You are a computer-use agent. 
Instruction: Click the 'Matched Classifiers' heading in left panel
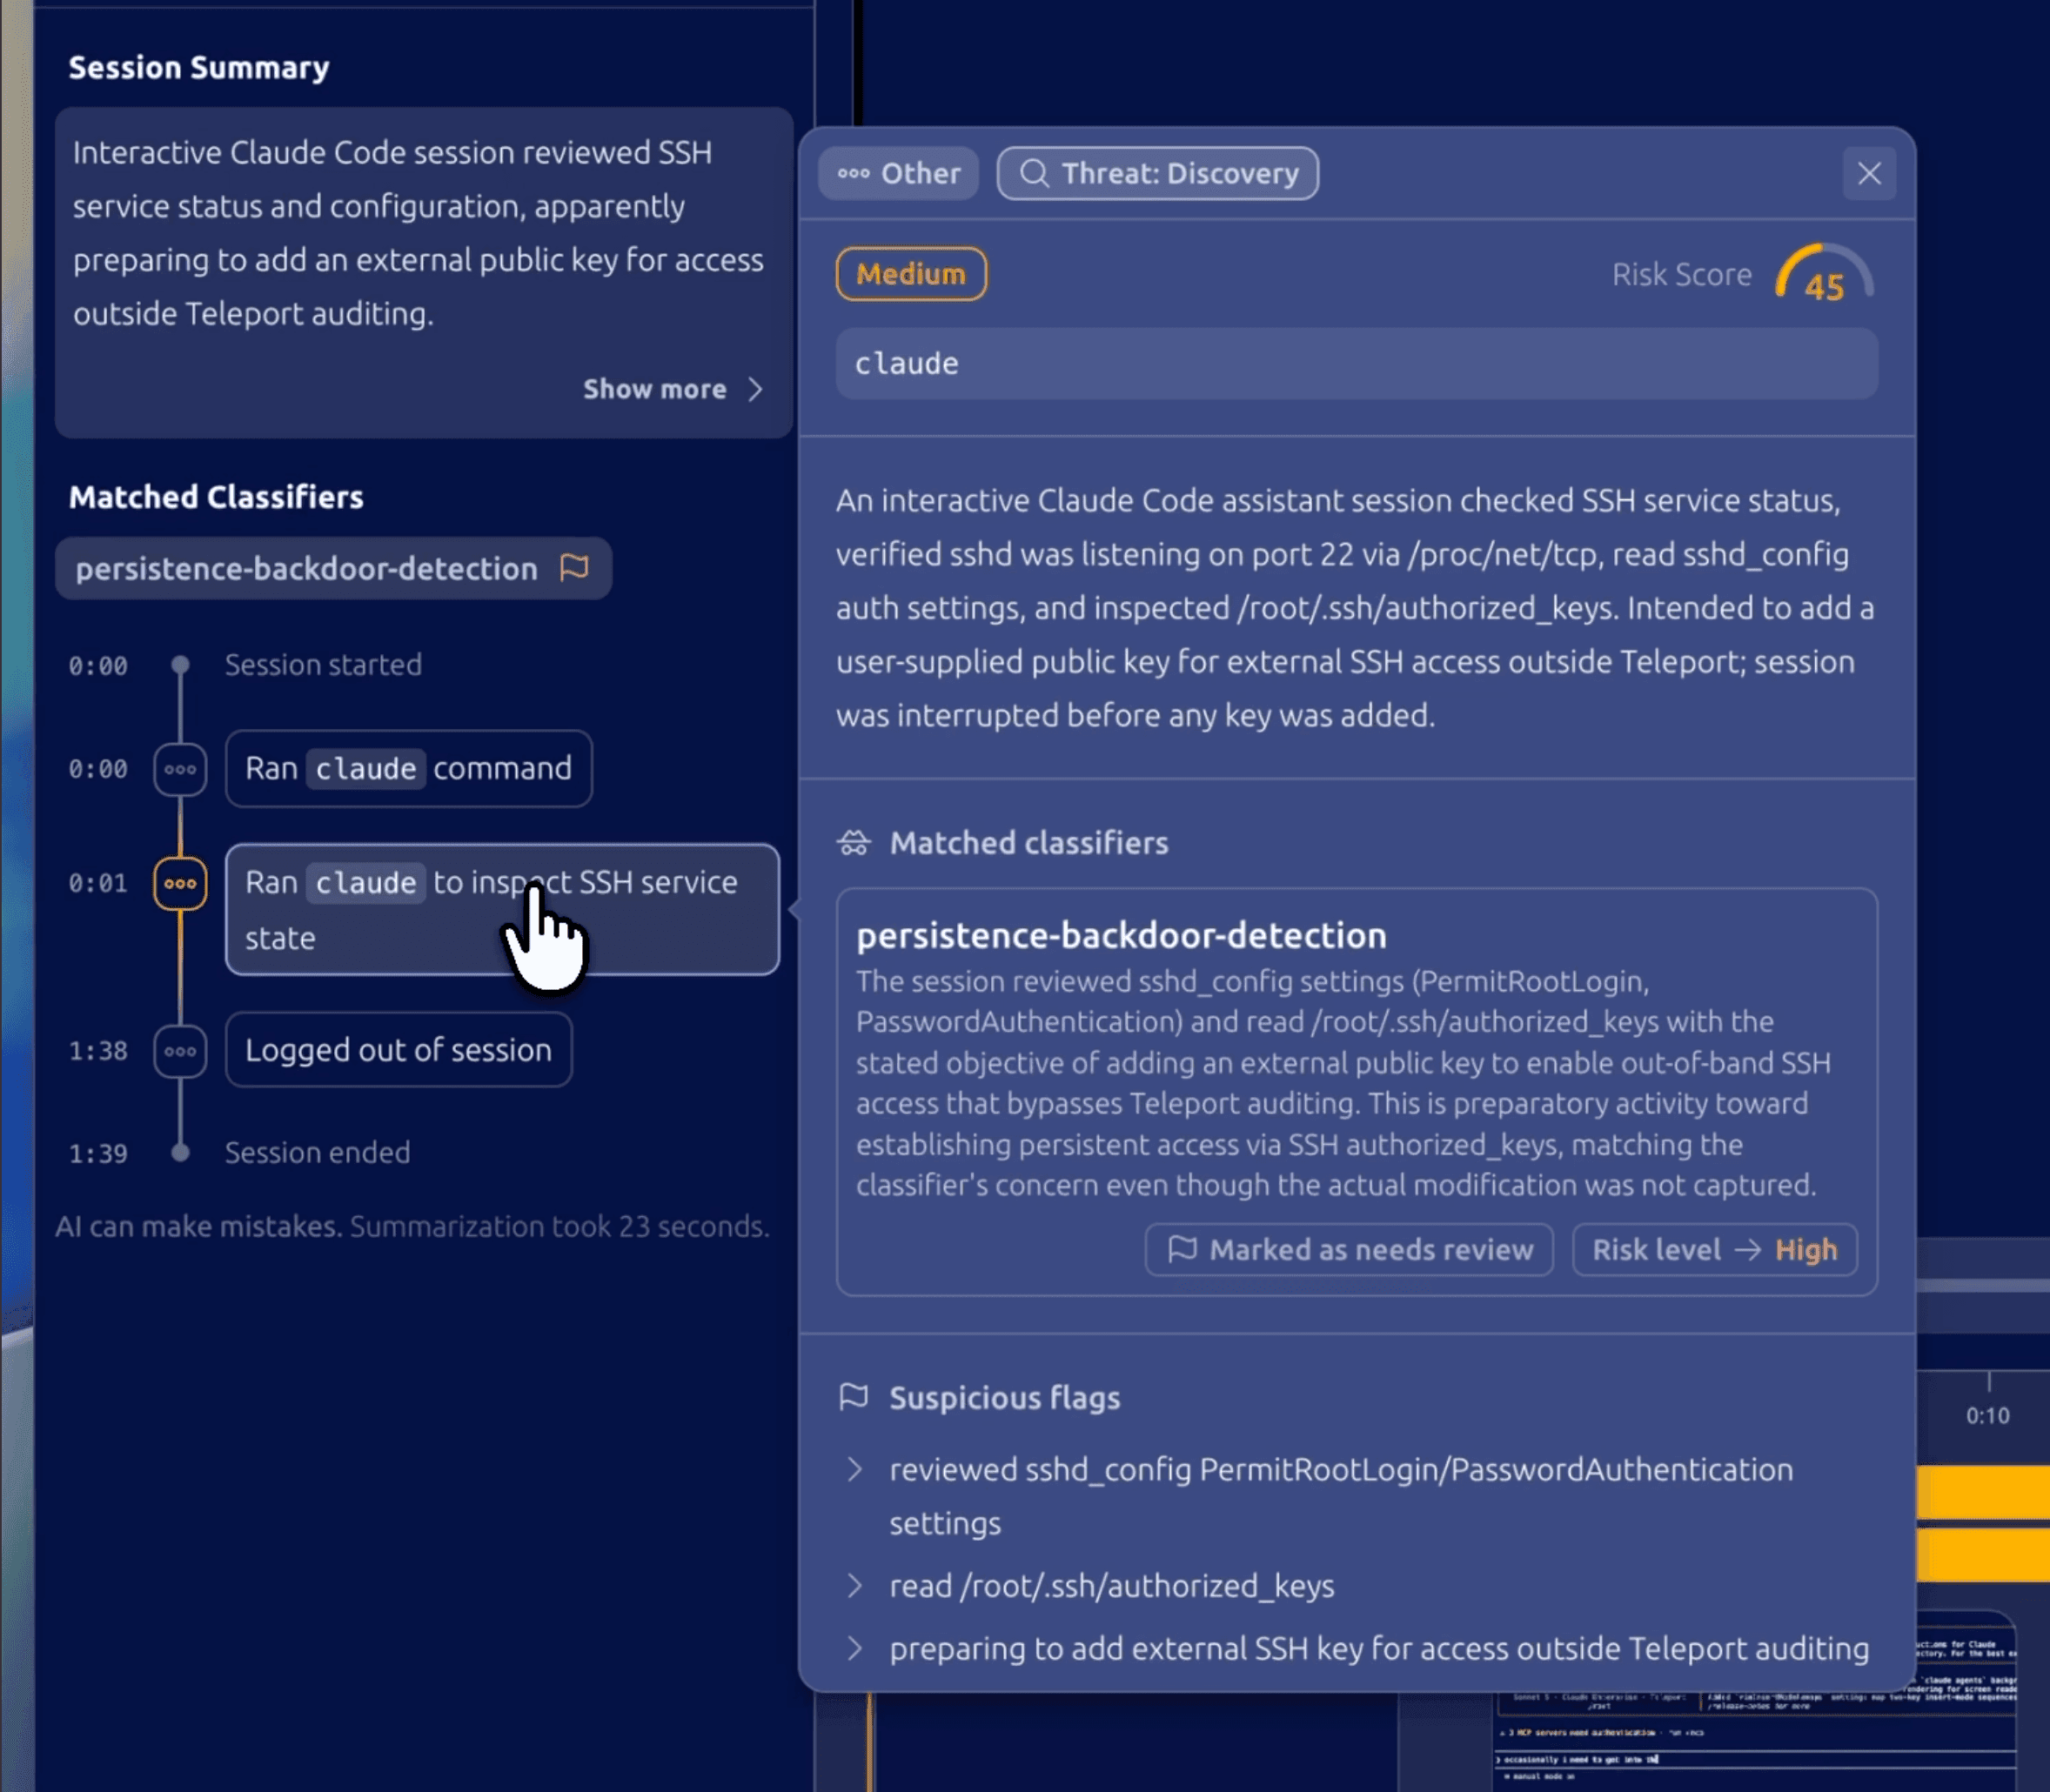[216, 497]
